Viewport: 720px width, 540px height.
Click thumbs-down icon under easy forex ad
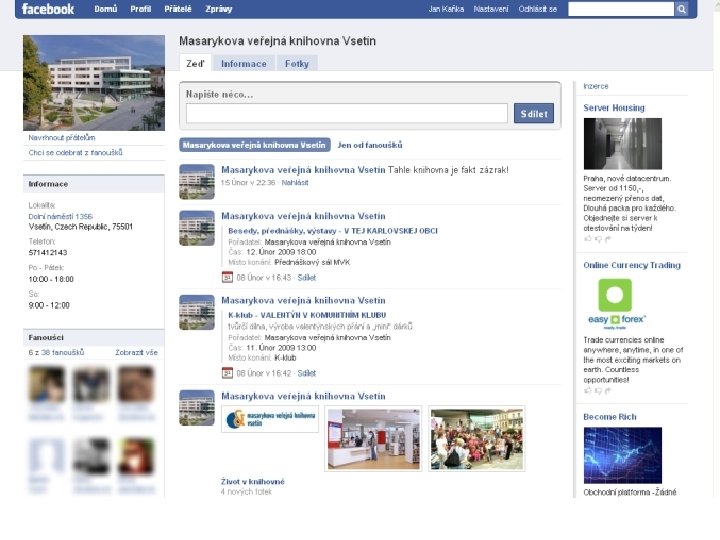[x=598, y=391]
